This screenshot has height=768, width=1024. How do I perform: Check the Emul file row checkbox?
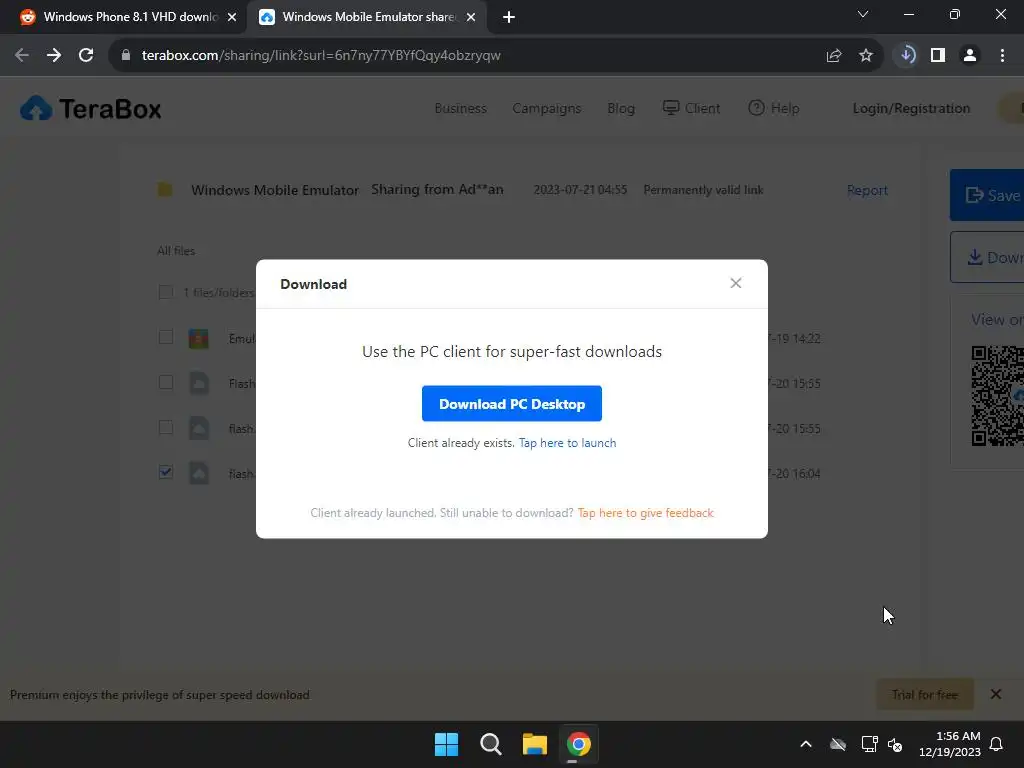point(166,337)
